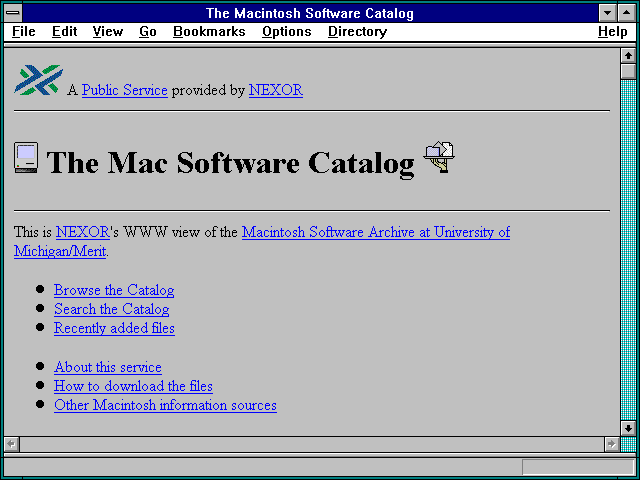Open the Browse the Catalog link
Image resolution: width=640 pixels, height=480 pixels.
[114, 290]
